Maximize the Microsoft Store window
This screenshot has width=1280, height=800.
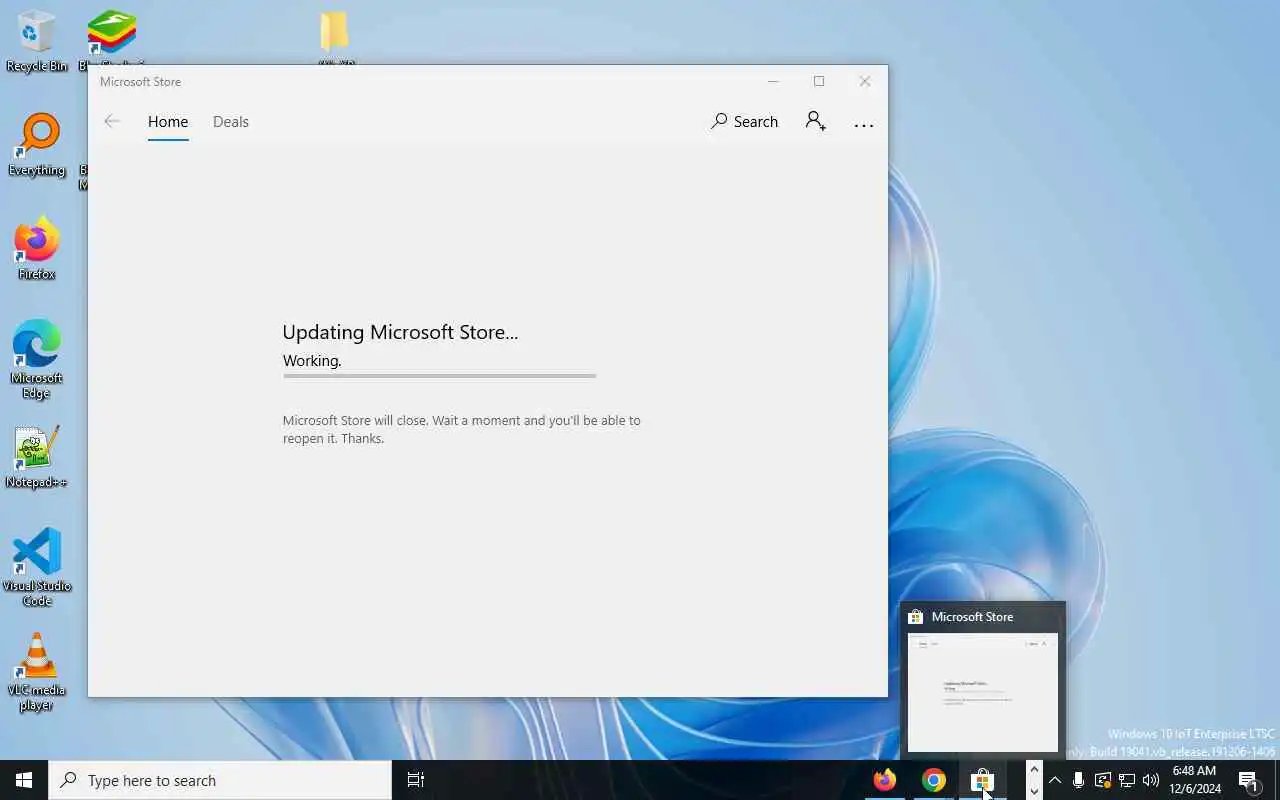819,81
